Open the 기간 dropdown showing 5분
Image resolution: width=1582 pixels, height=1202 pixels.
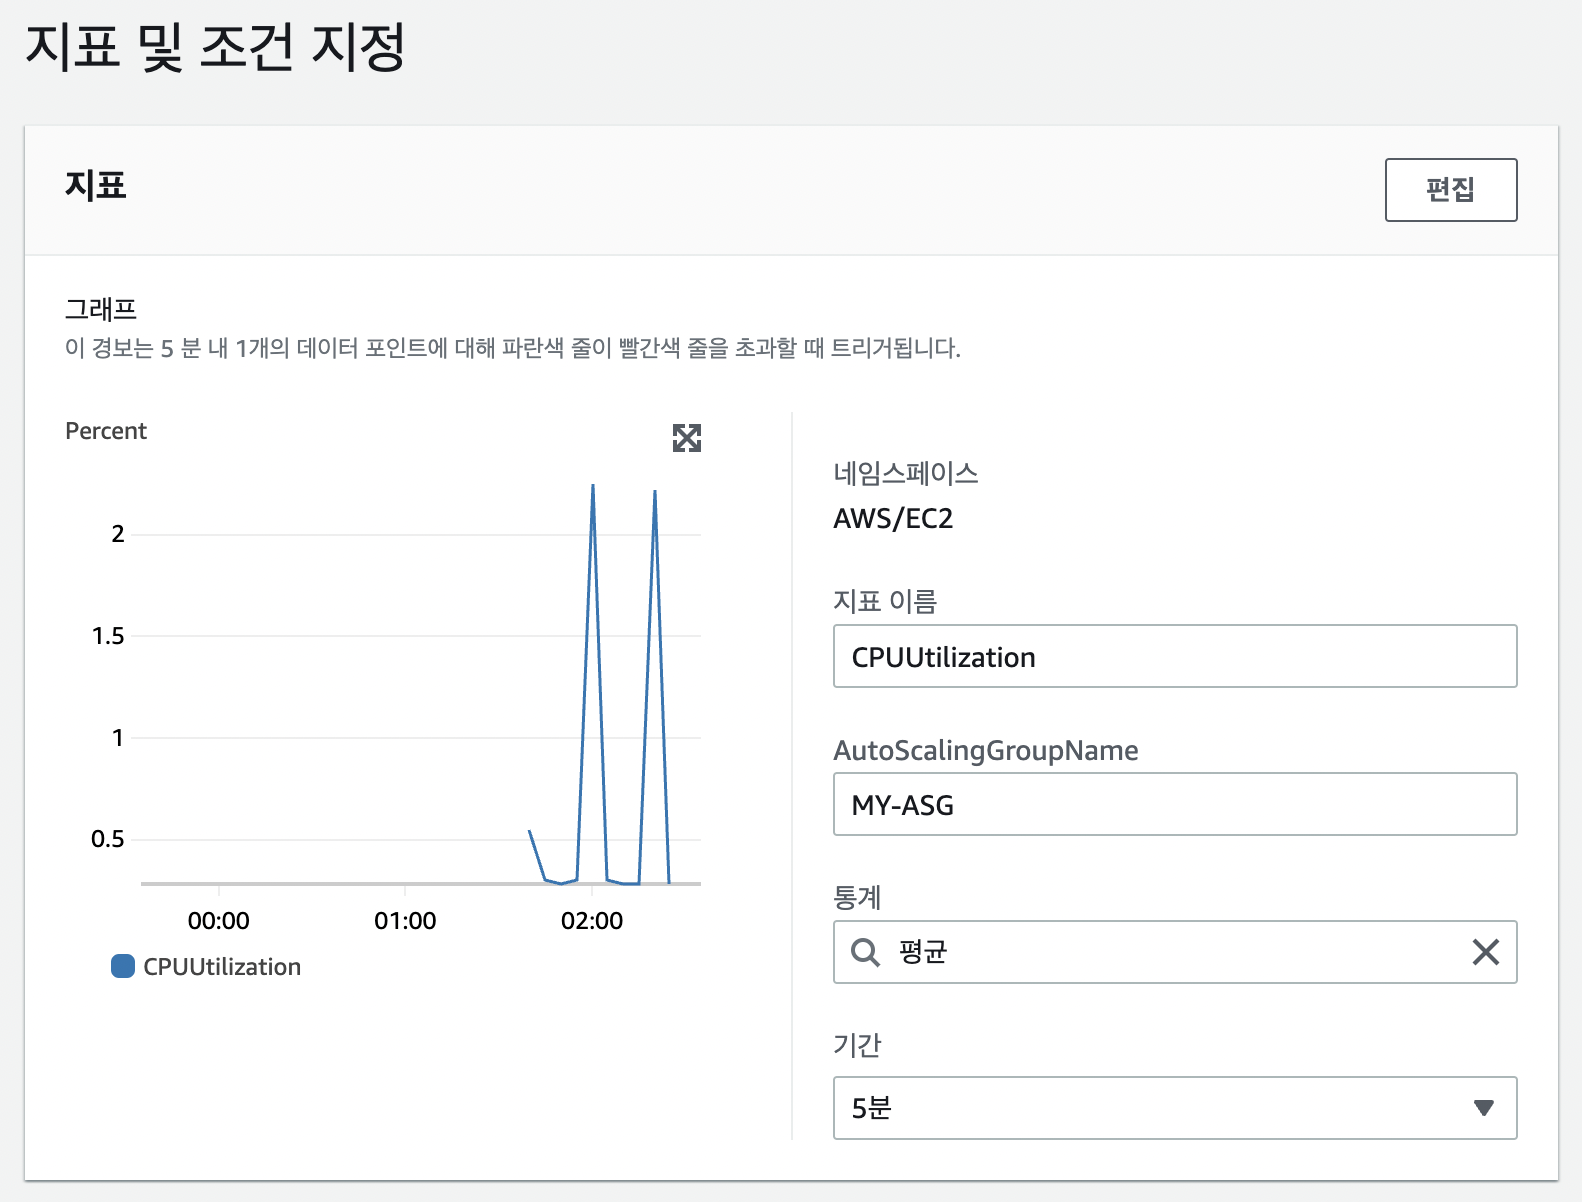click(1175, 1108)
